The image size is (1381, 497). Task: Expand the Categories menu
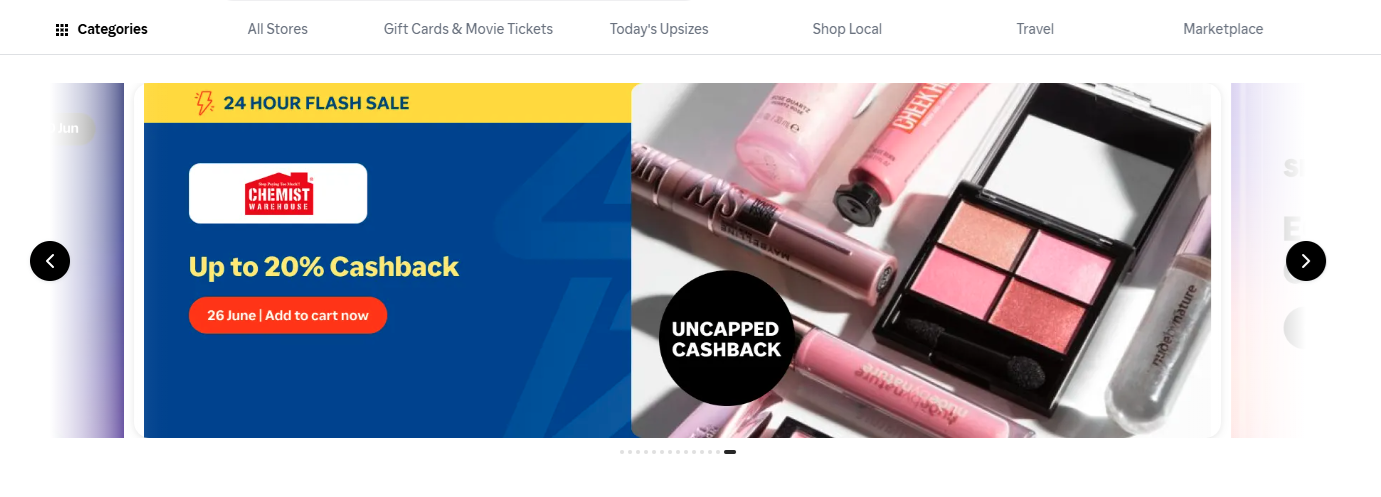click(x=101, y=30)
